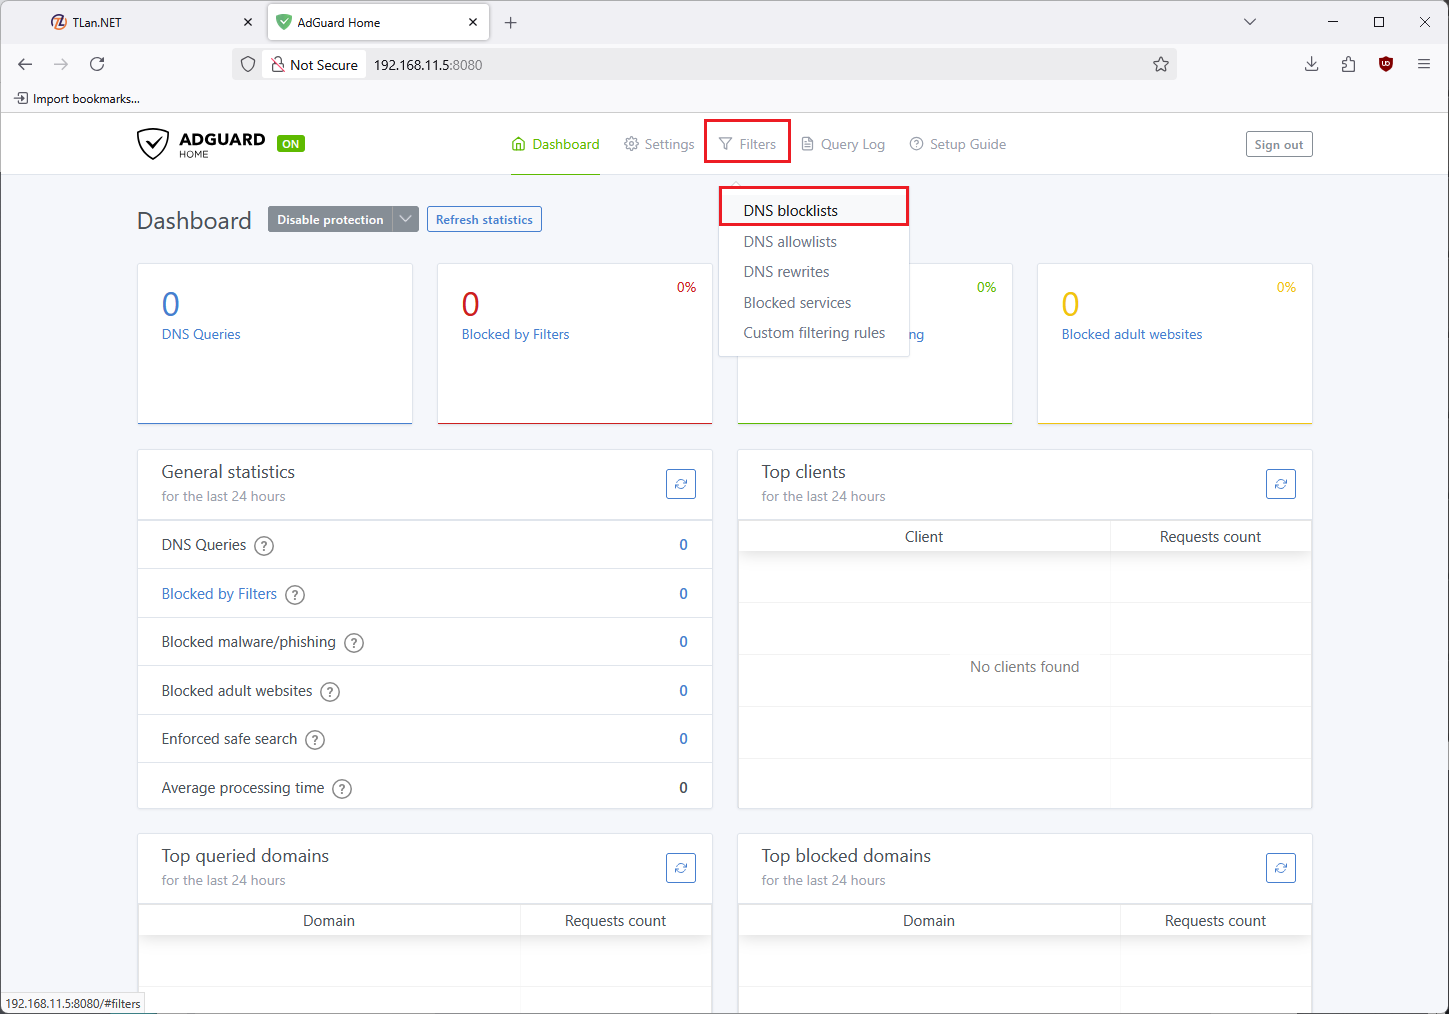
Task: Select DNS blocklists from the menu
Action: coord(790,211)
